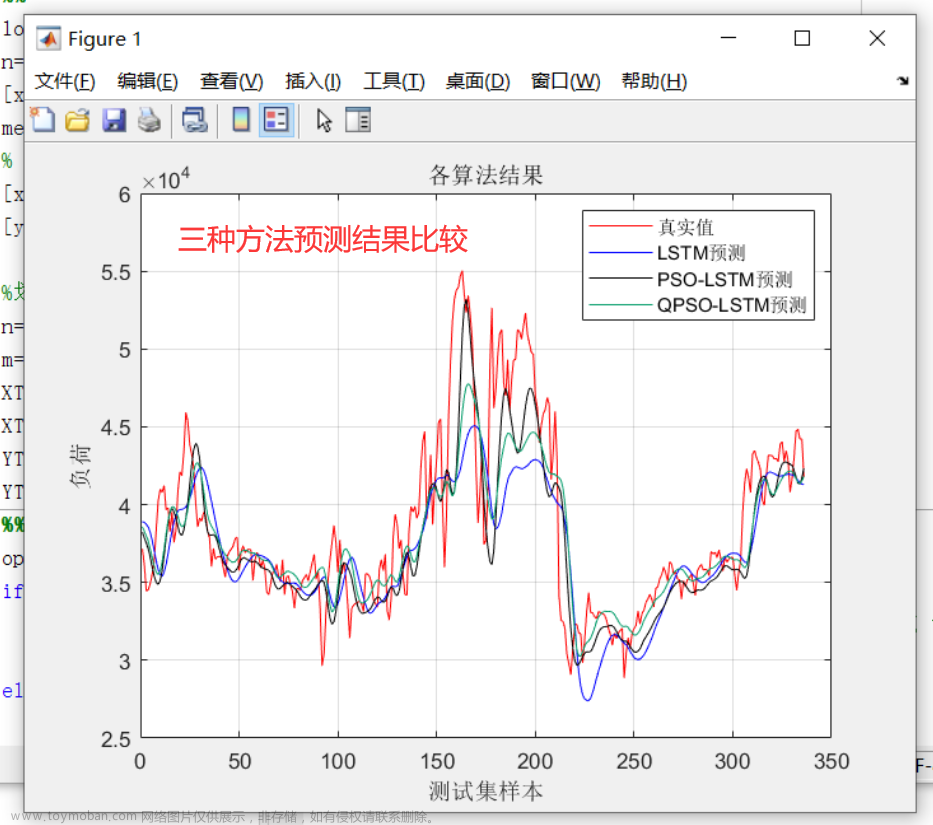Minimize the Figure 1 window
This screenshot has width=933, height=825.
[728, 38]
